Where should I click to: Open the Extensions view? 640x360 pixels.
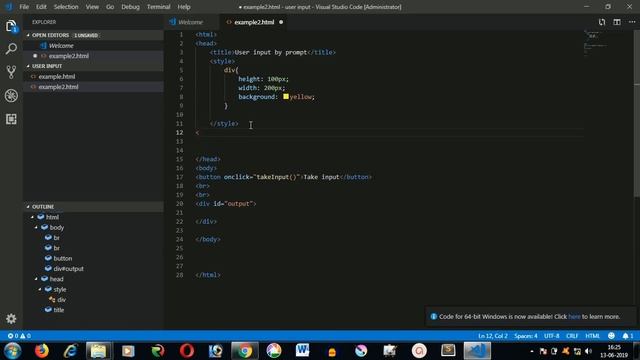pos(11,119)
